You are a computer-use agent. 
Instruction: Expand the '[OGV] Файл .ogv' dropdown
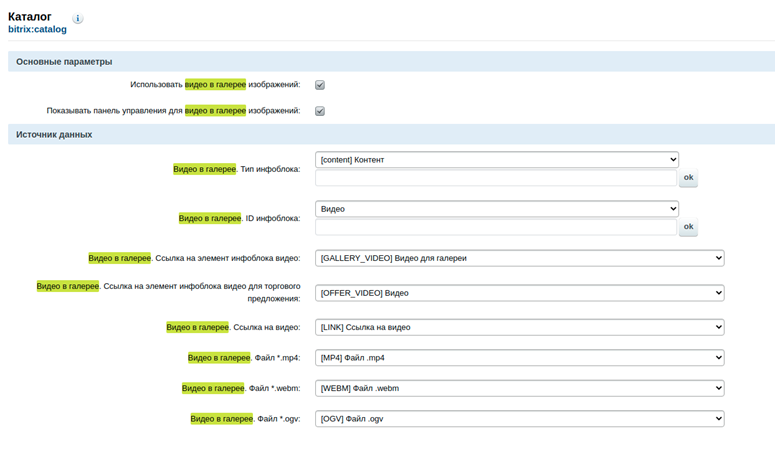(x=519, y=419)
